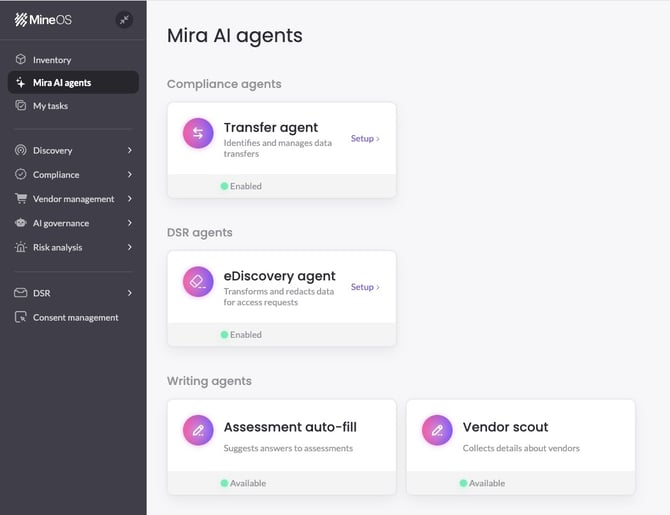Expand the DSR sidebar section
The width and height of the screenshot is (670, 515).
point(130,293)
